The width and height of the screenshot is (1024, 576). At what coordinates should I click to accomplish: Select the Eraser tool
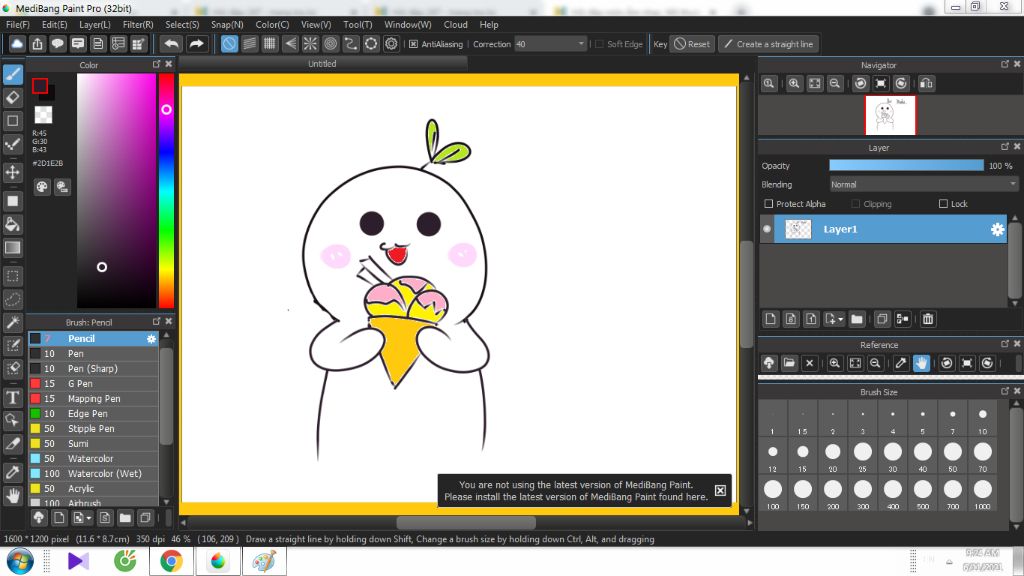tap(13, 98)
